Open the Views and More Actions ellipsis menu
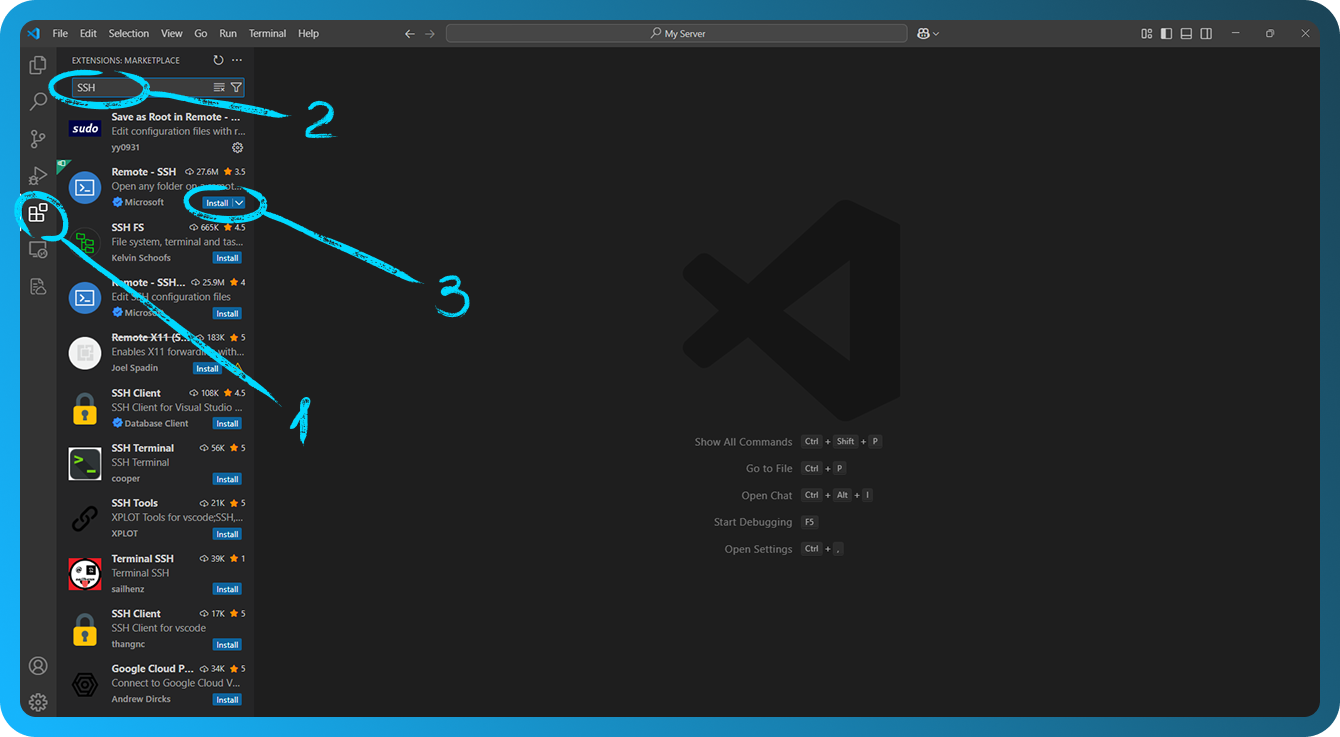The image size is (1340, 737). click(x=237, y=60)
